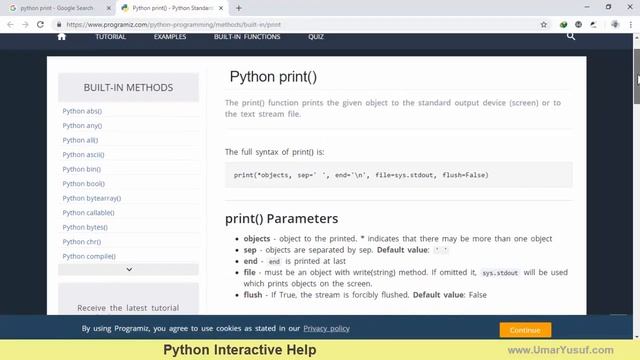
Task: Open the Python any() link
Action: pos(82,126)
